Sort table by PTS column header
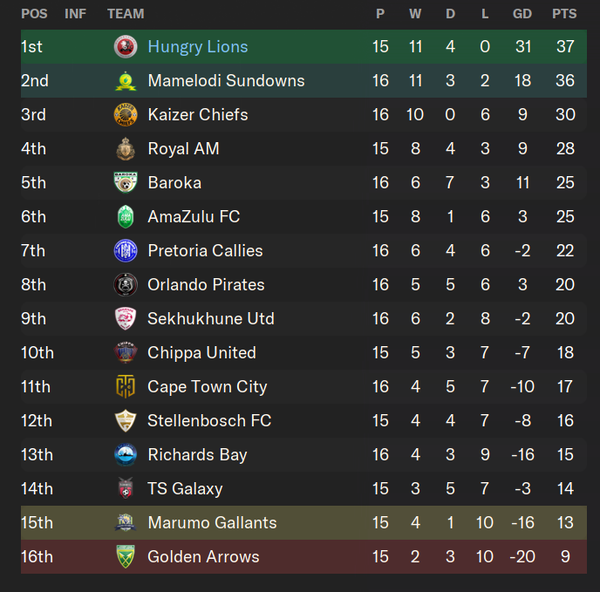Viewport: 600px width, 592px height. 564,14
